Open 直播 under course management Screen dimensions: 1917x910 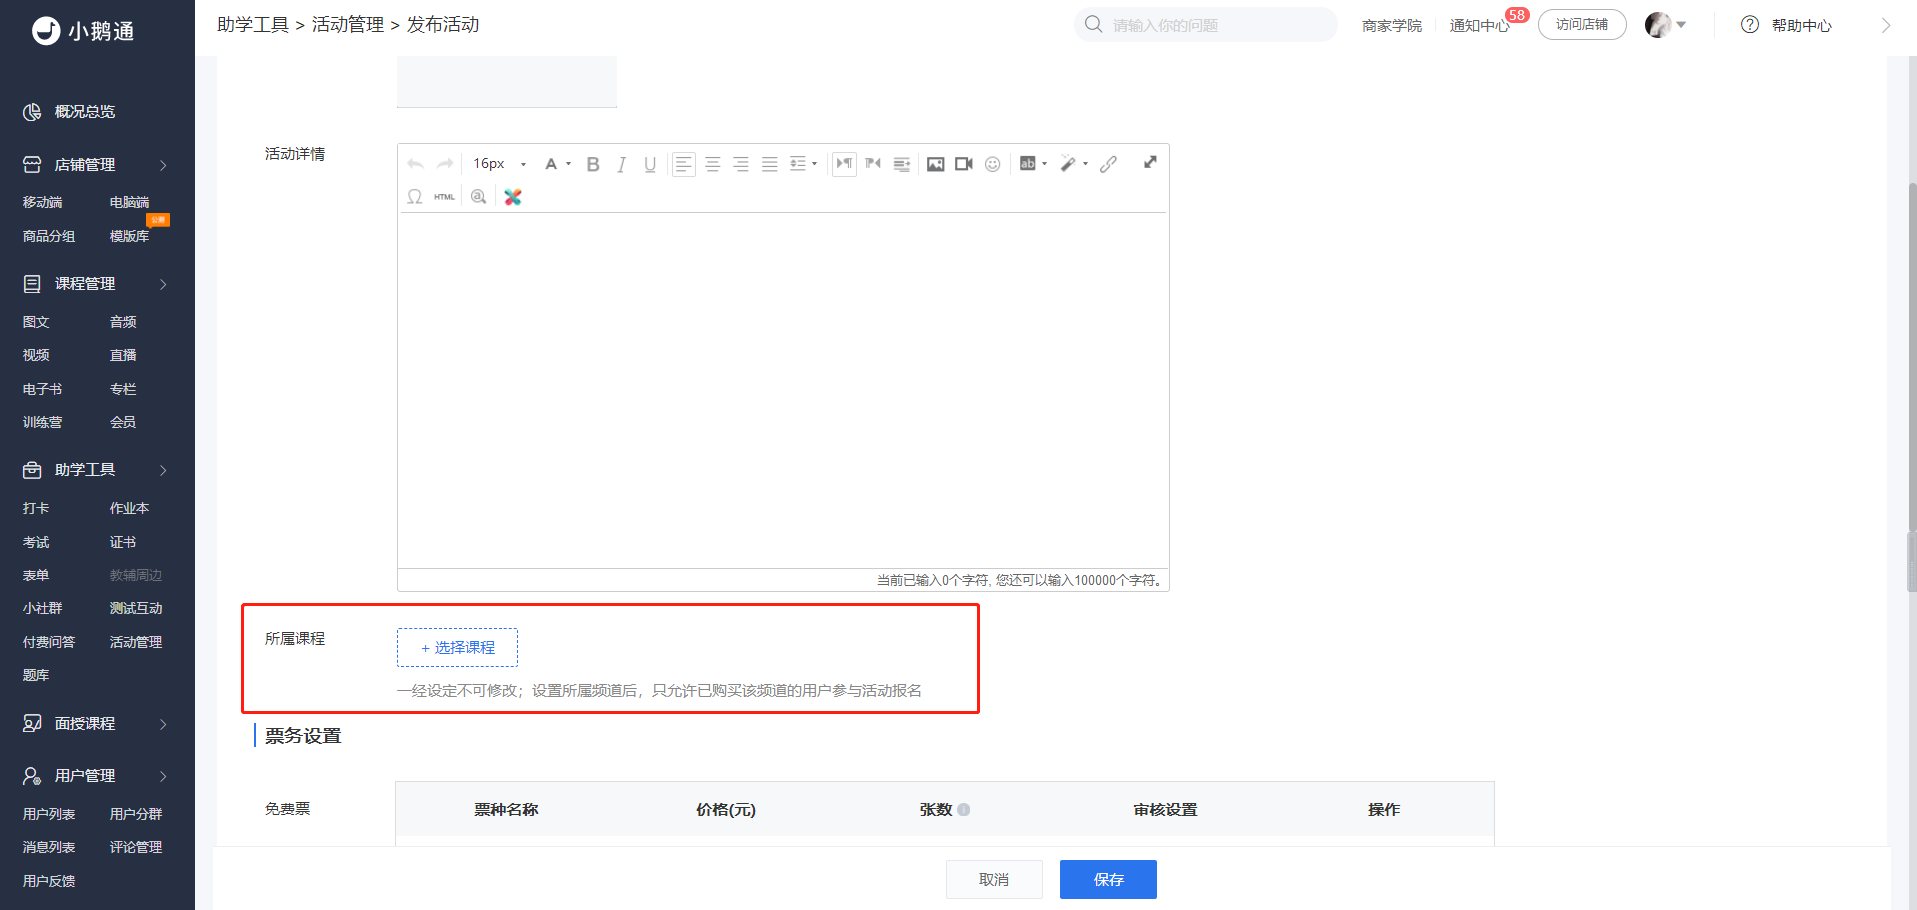(123, 355)
